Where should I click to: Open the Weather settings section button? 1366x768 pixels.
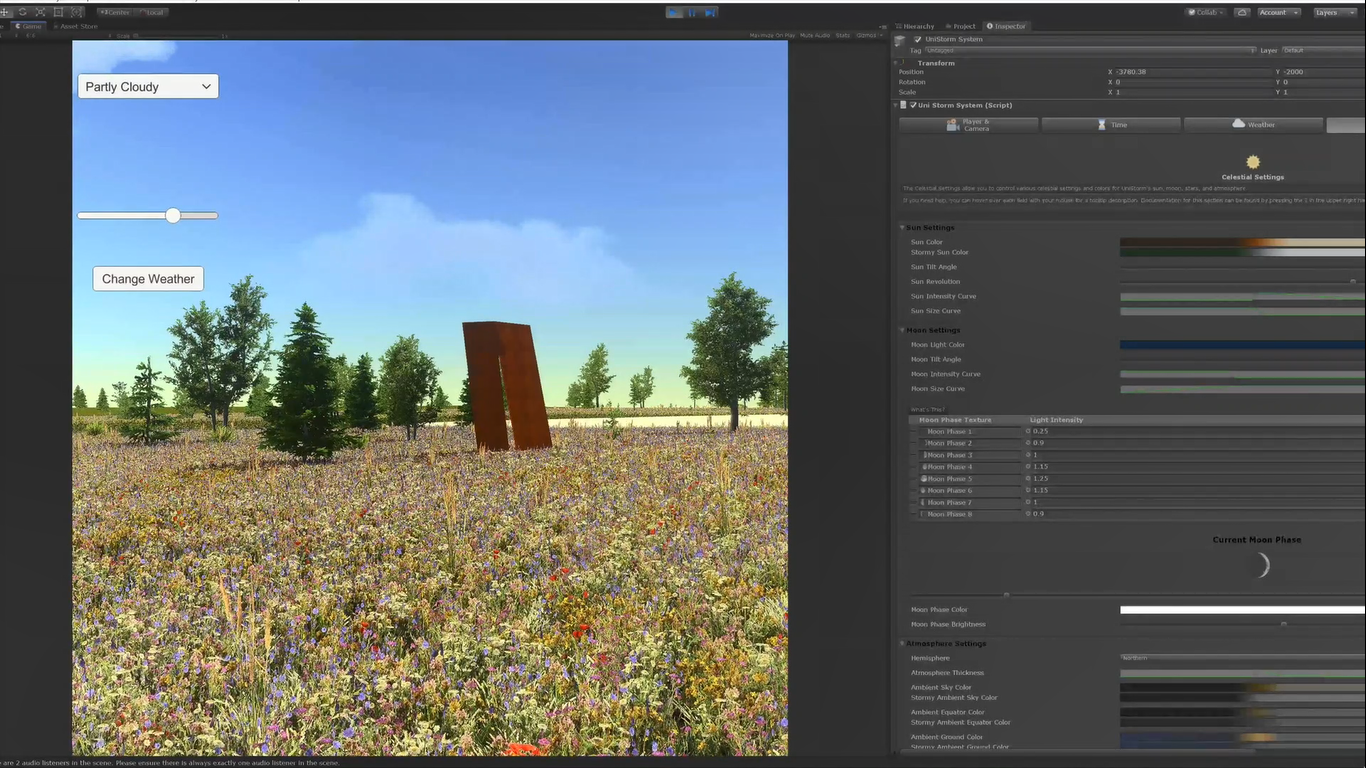[x=1254, y=125]
